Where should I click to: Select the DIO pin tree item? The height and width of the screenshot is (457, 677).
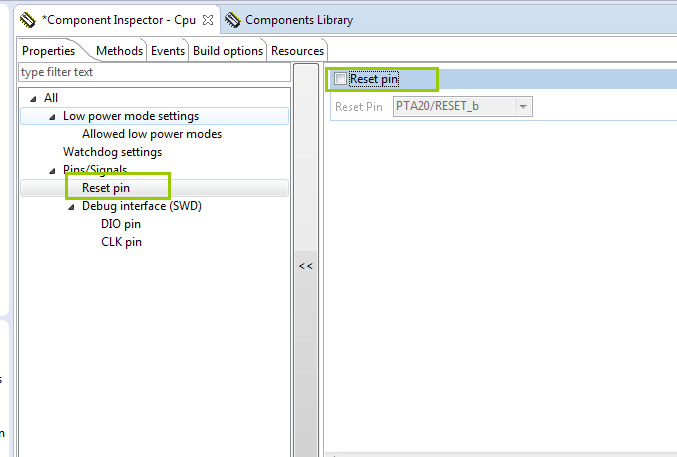[x=121, y=224]
